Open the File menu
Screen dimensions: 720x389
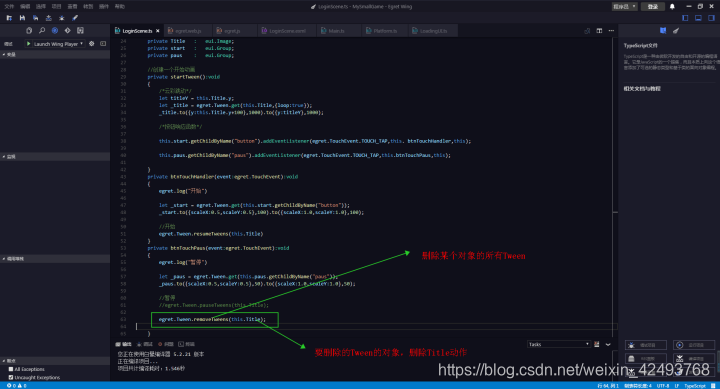pos(9,6)
